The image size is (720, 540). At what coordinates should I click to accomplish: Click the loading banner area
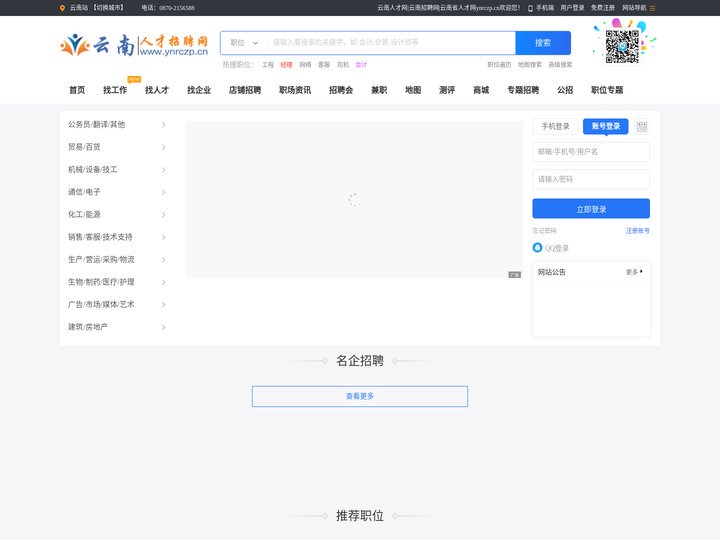(354, 200)
